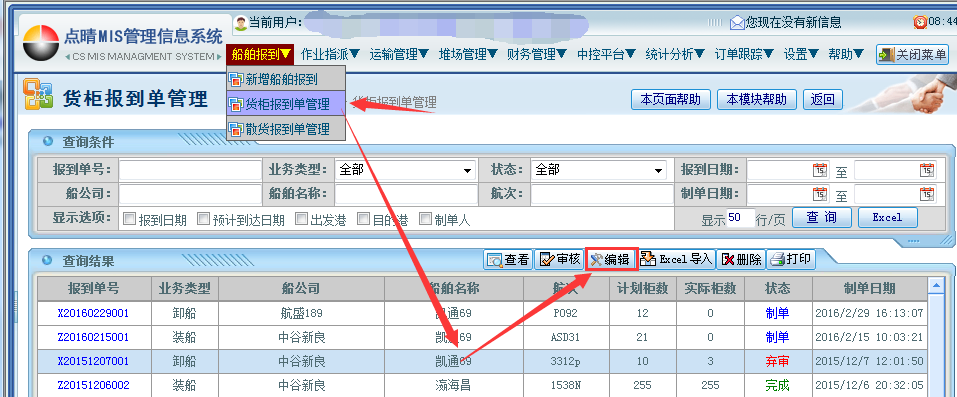Viewport: 957px width, 397px height.
Task: Click the Excel 导入 import button
Action: [x=676, y=260]
